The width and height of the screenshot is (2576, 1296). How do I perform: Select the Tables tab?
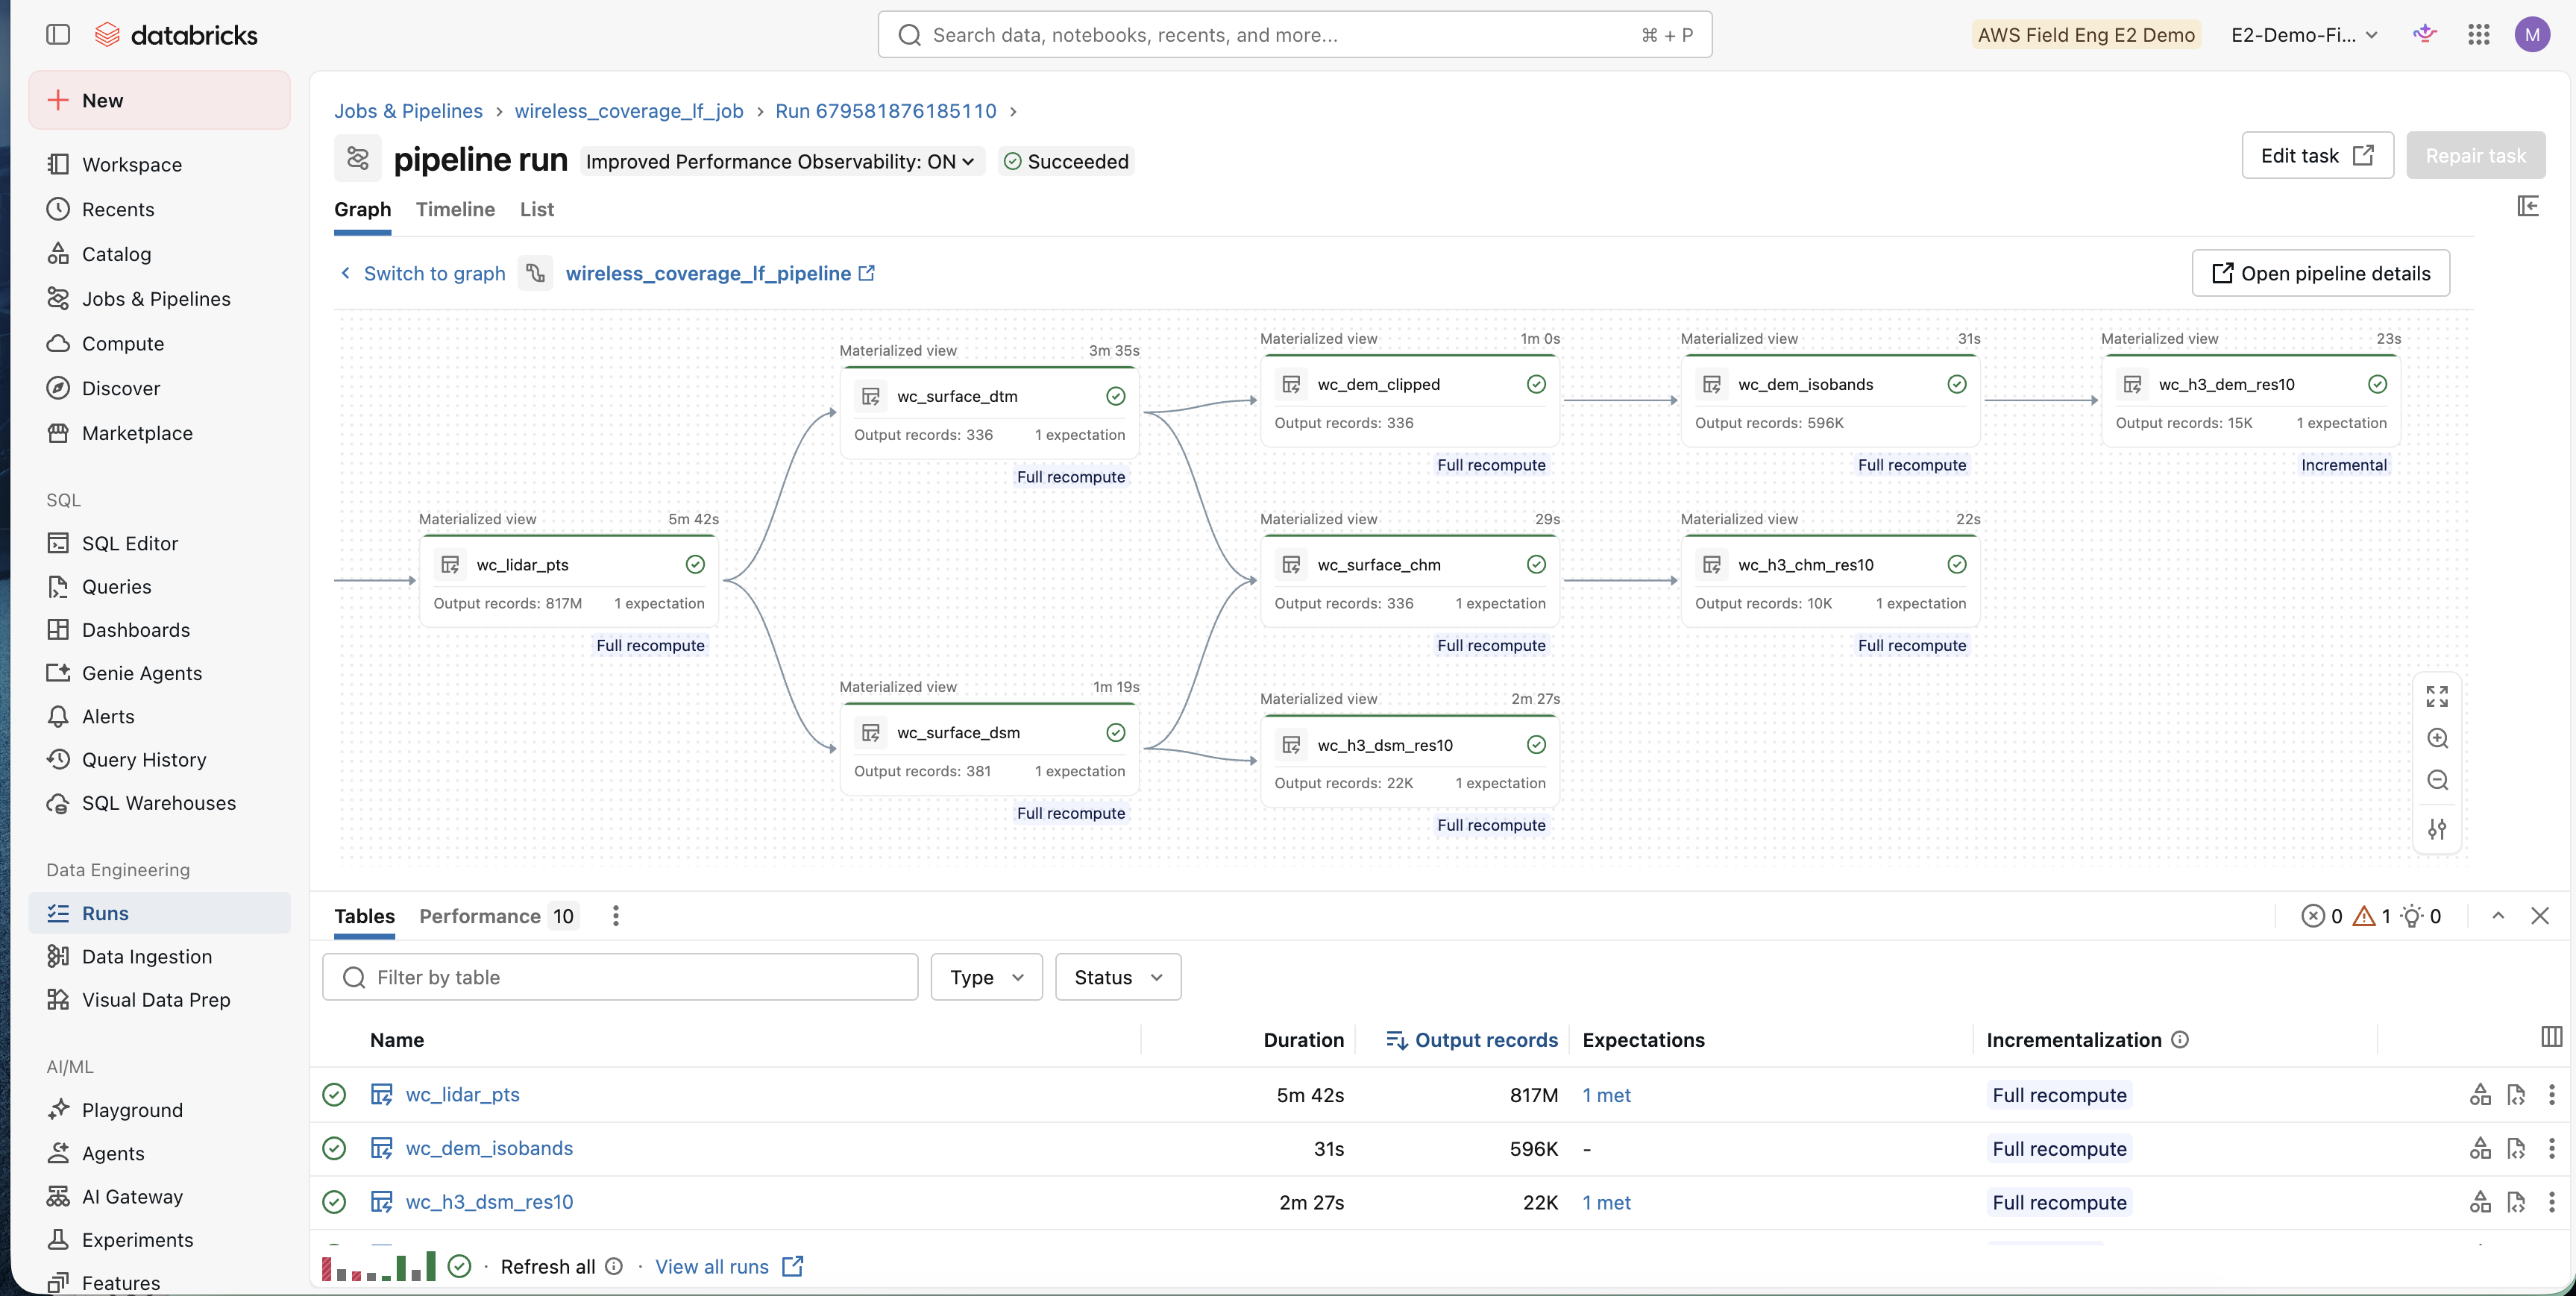pyautogui.click(x=364, y=916)
